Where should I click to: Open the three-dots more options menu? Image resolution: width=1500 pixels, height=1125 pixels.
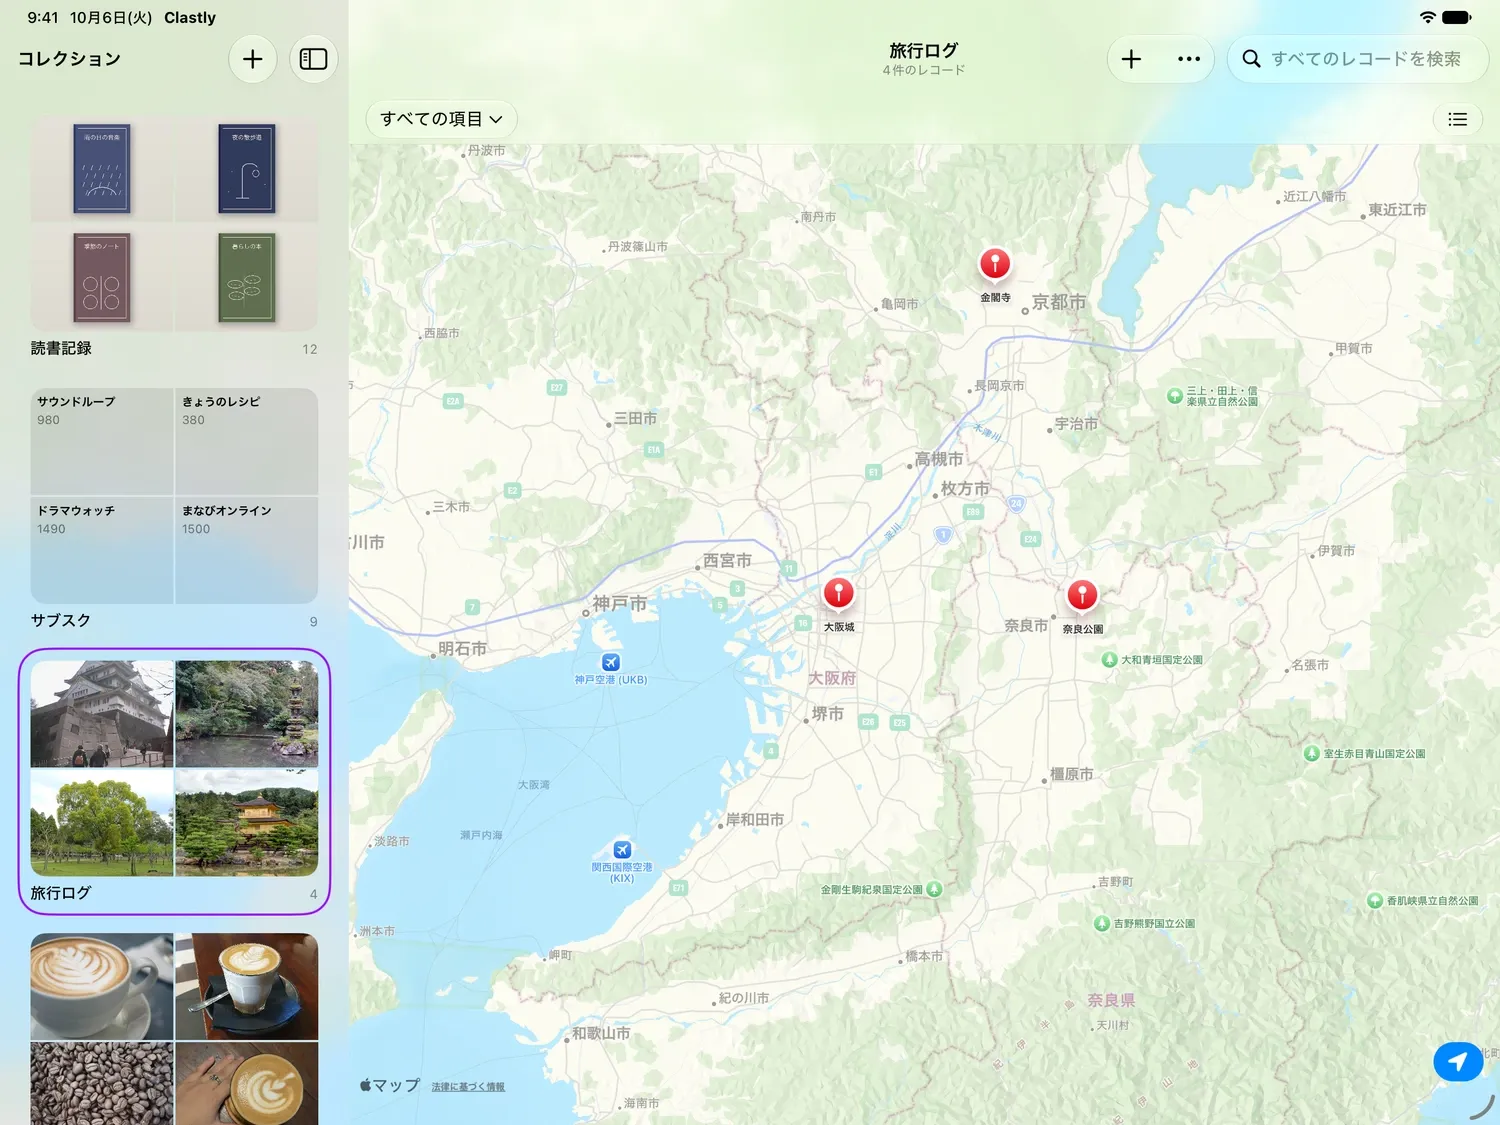pos(1188,59)
